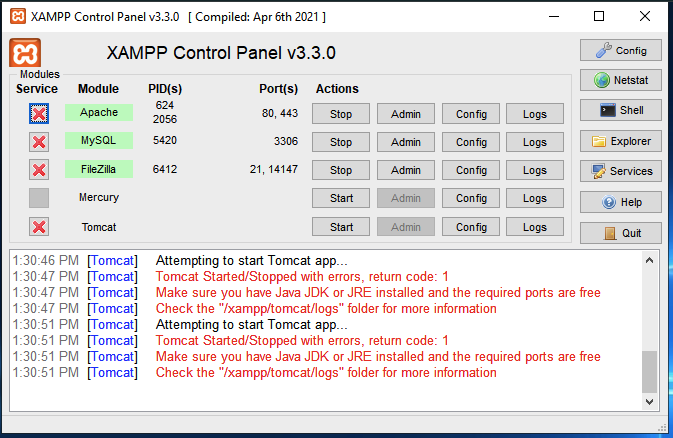The width and height of the screenshot is (673, 438).
Task: Click the Mercury module name
Action: 99,197
